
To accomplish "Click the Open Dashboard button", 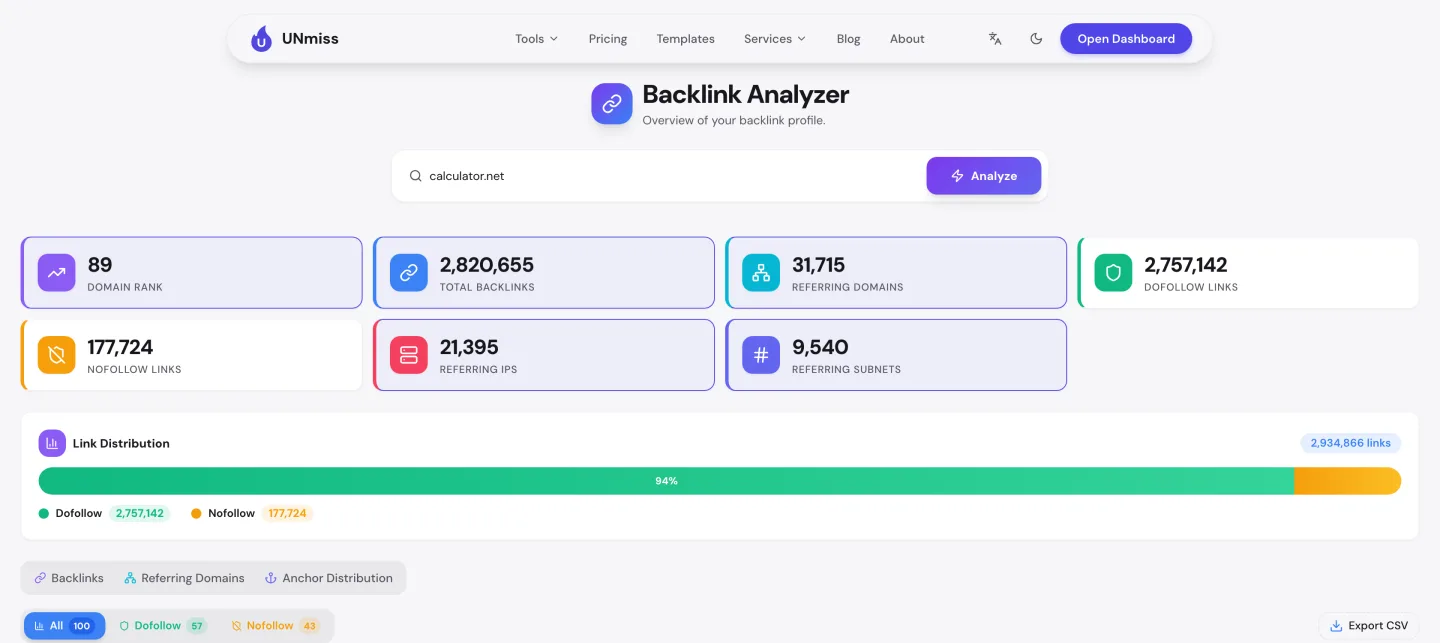I will pos(1126,39).
